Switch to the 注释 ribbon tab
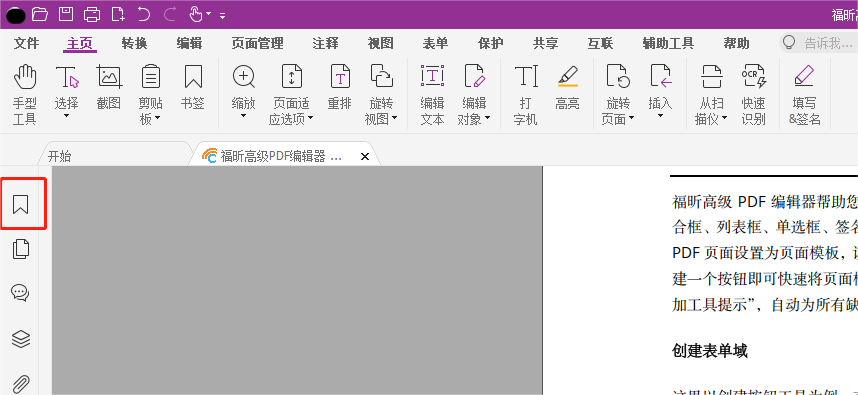Viewport: 858px width, 395px height. 326,43
